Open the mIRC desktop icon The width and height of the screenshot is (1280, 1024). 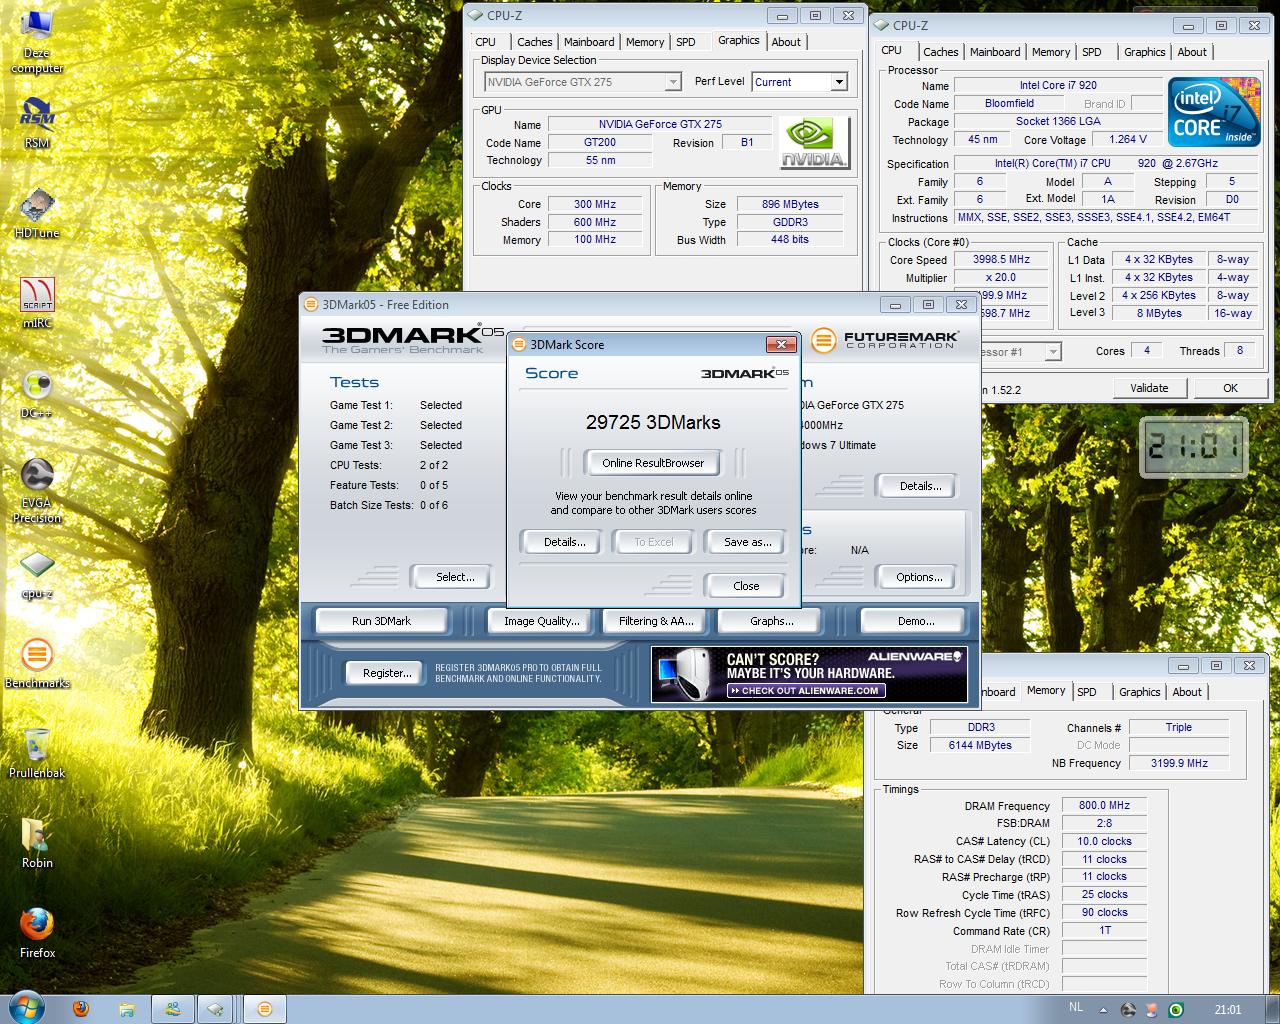[x=37, y=302]
